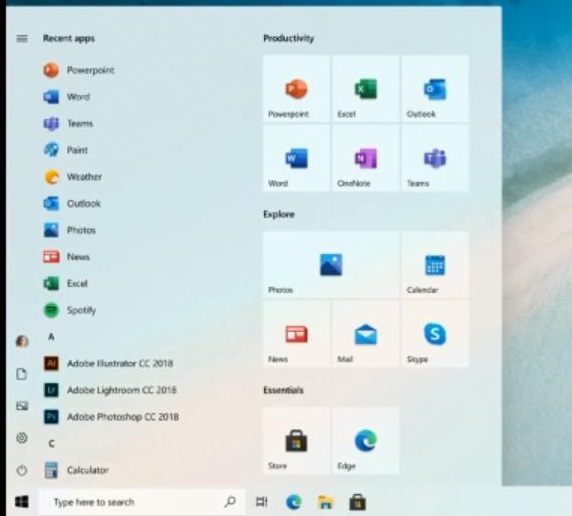This screenshot has height=516, width=572.
Task: Launch Photos from the Recent apps list
Action: pyautogui.click(x=69, y=230)
